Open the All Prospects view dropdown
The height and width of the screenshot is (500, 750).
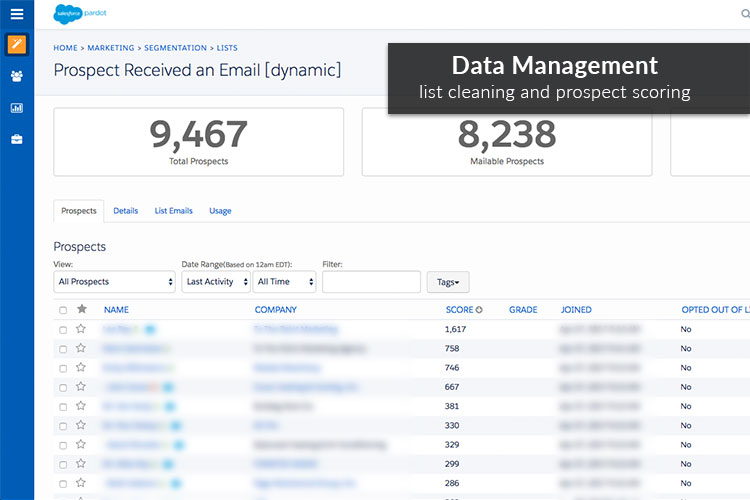pyautogui.click(x=114, y=282)
